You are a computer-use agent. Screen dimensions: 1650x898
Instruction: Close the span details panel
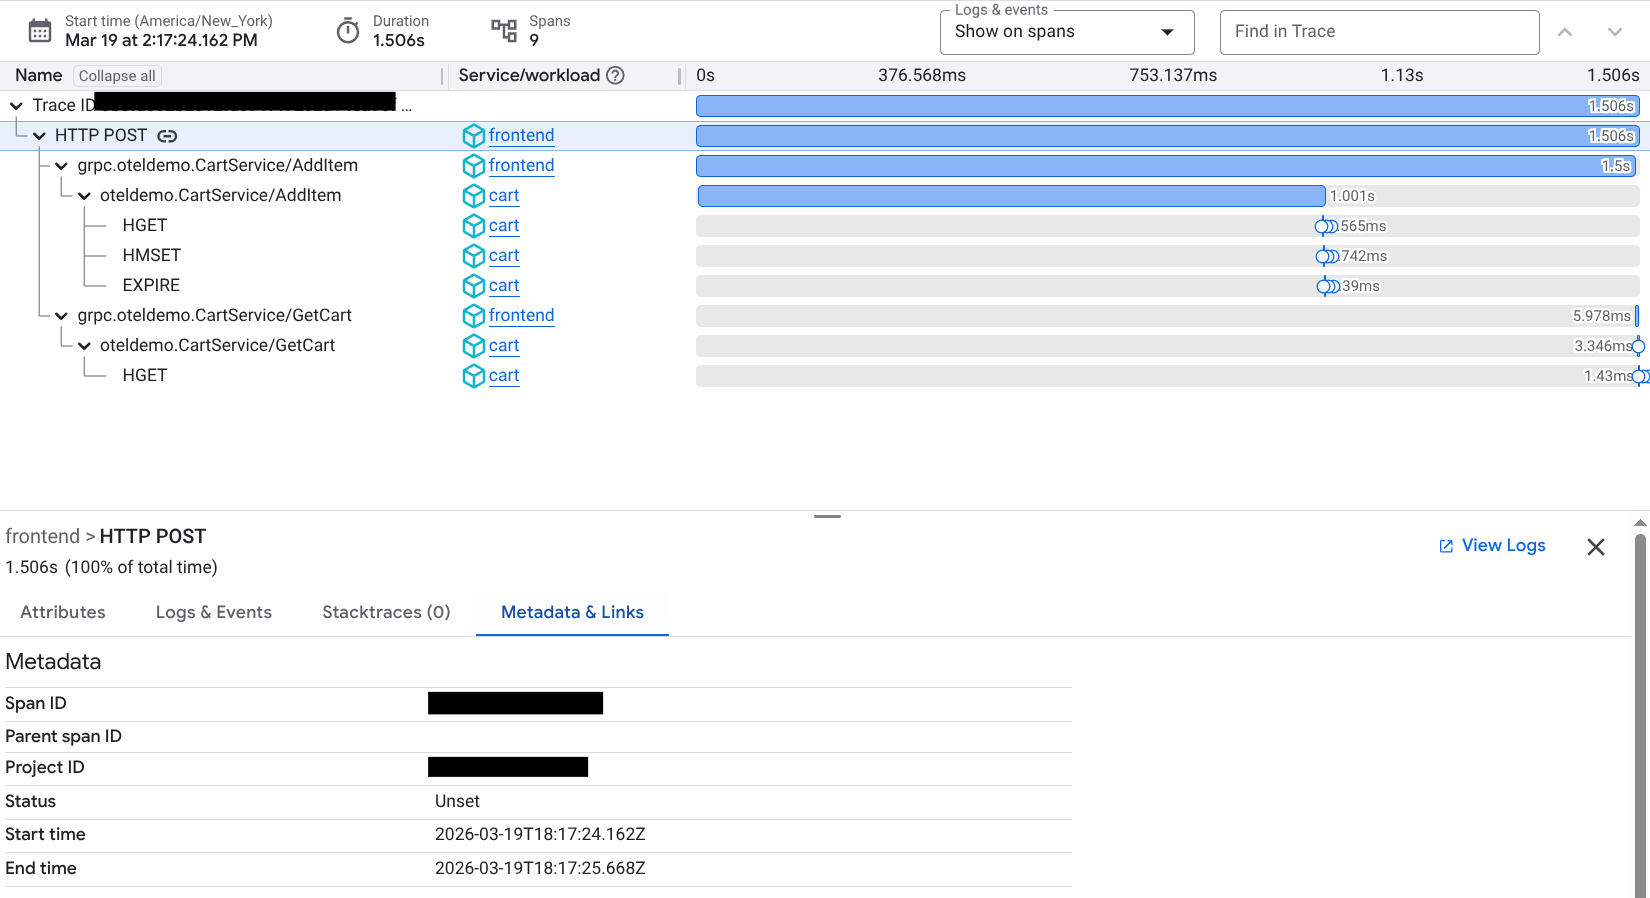coord(1596,547)
